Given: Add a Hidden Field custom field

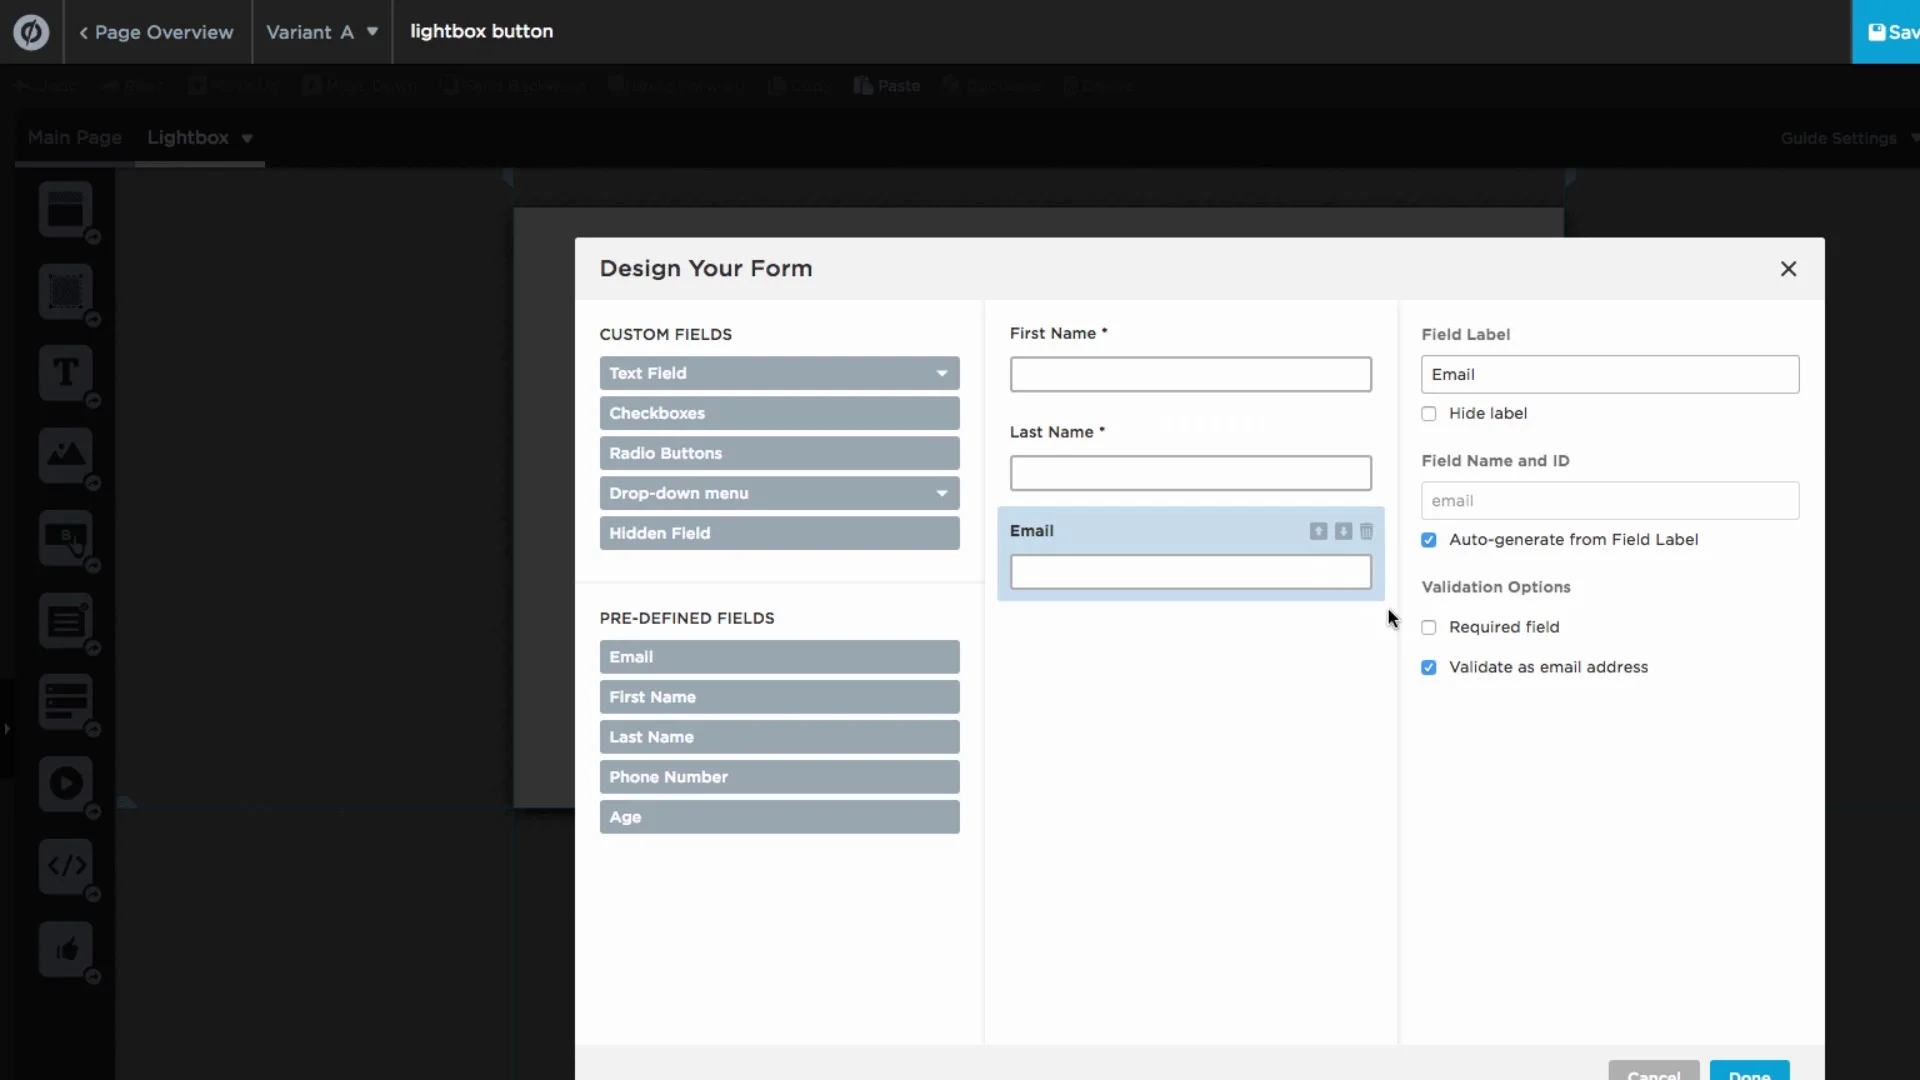Looking at the screenshot, I should (x=779, y=533).
